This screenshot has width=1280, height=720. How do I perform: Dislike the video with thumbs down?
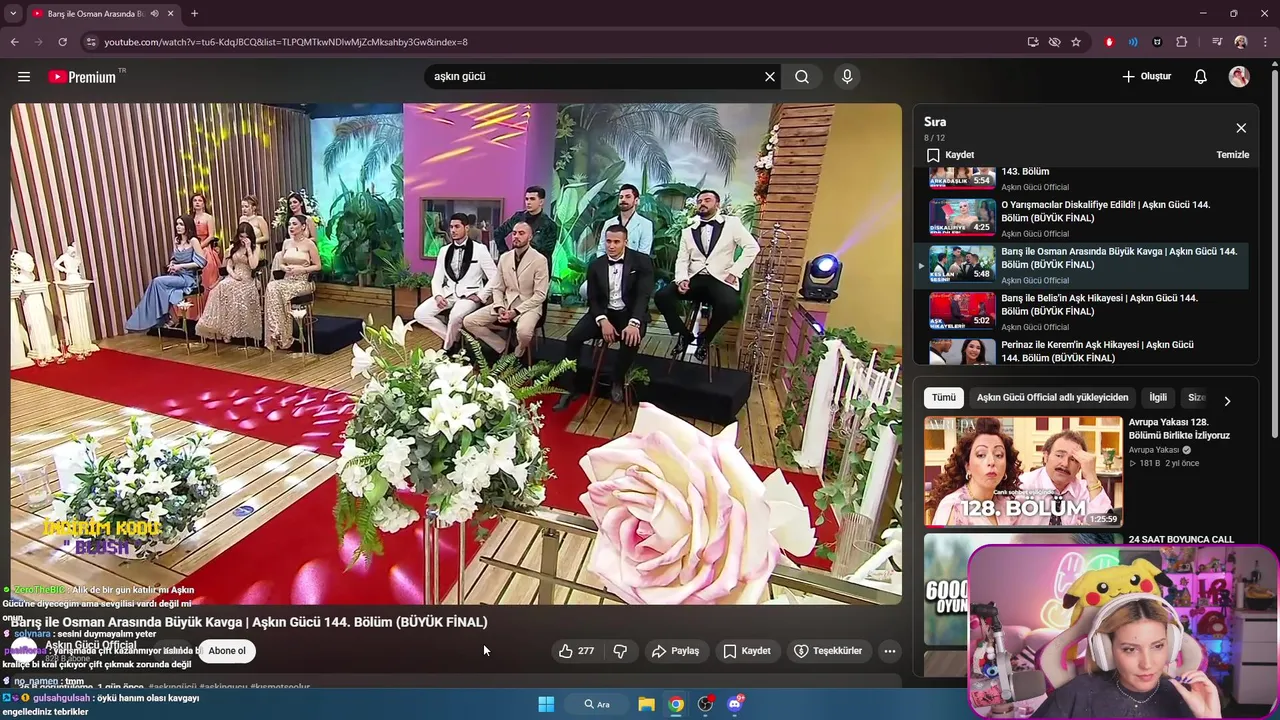click(620, 651)
